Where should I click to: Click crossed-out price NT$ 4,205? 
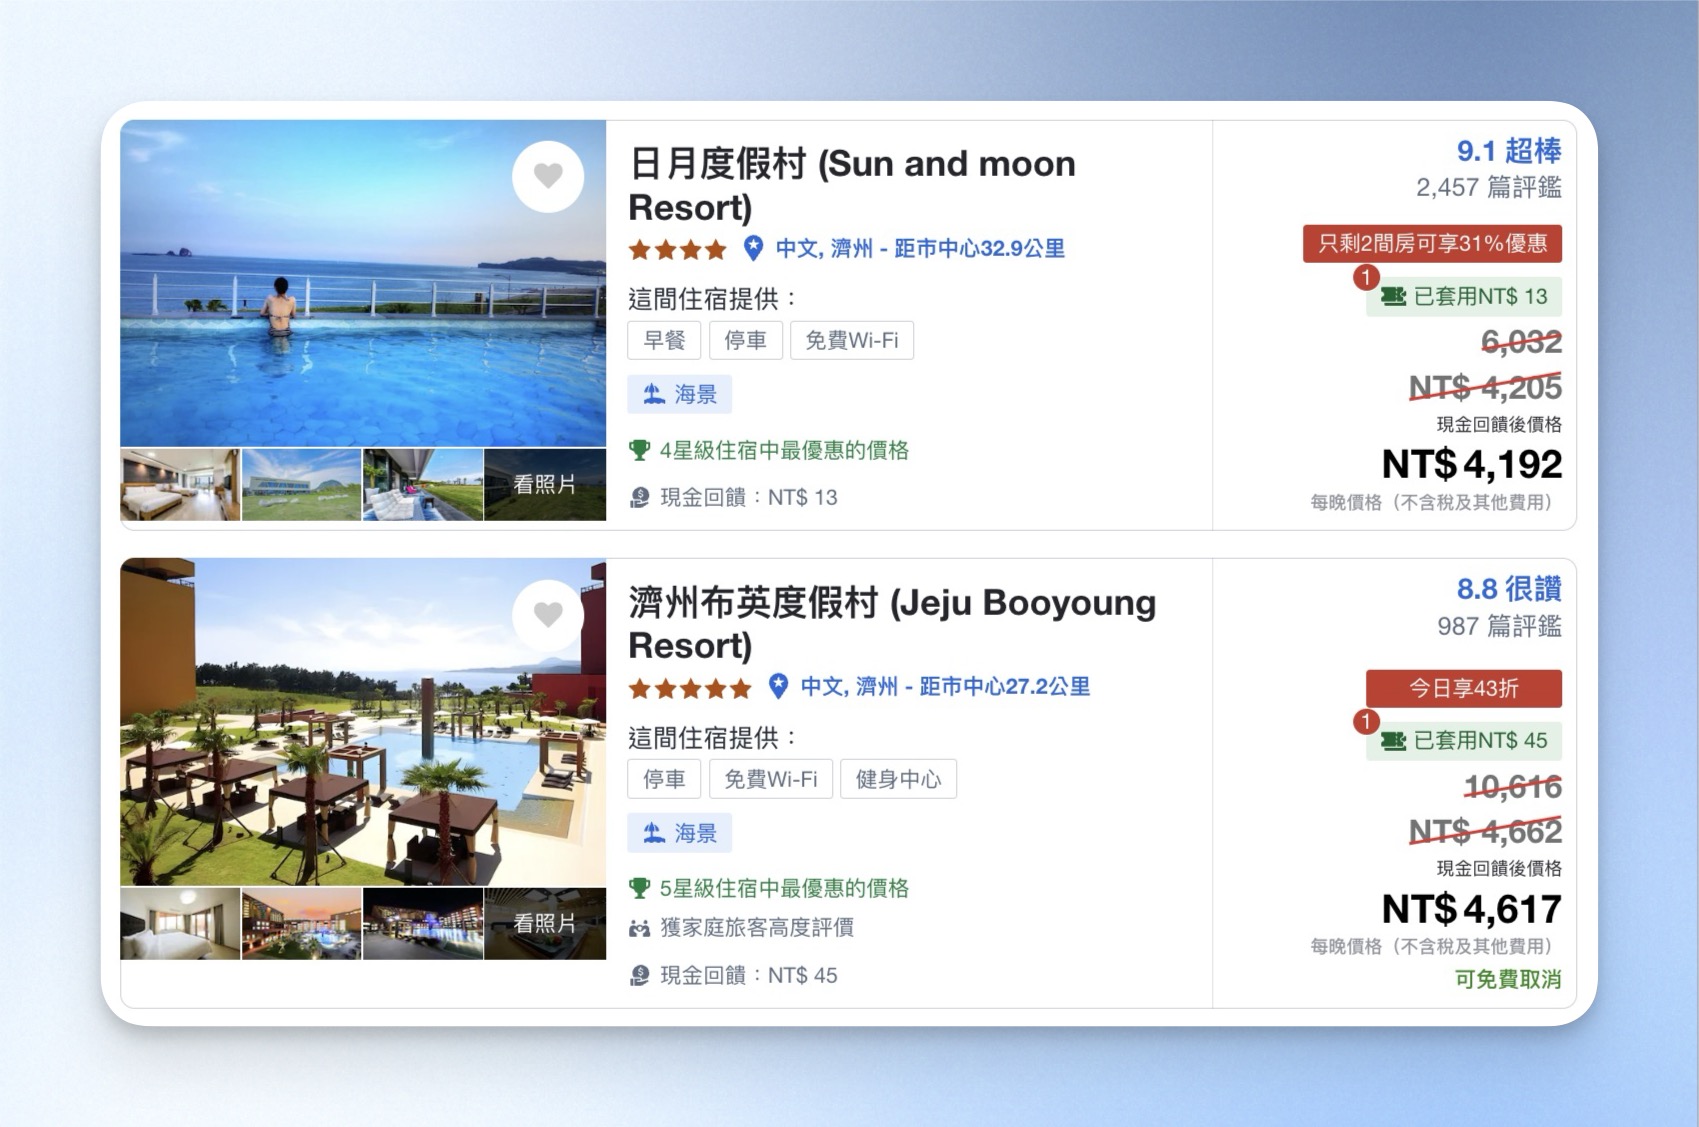tap(1485, 387)
